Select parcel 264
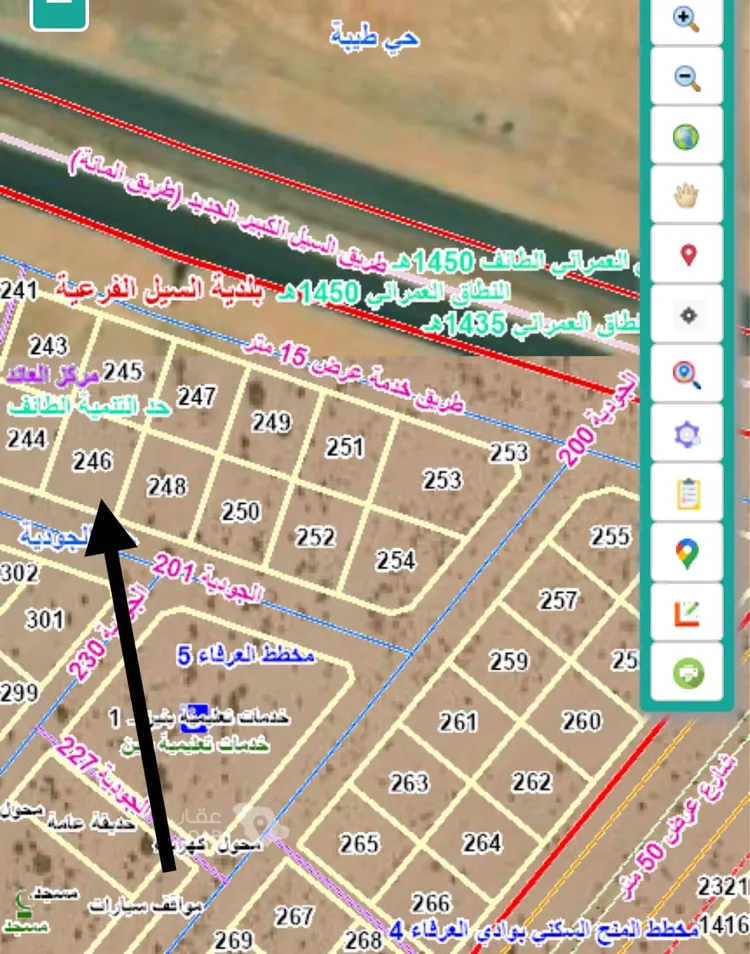This screenshot has width=750, height=954. point(482,842)
